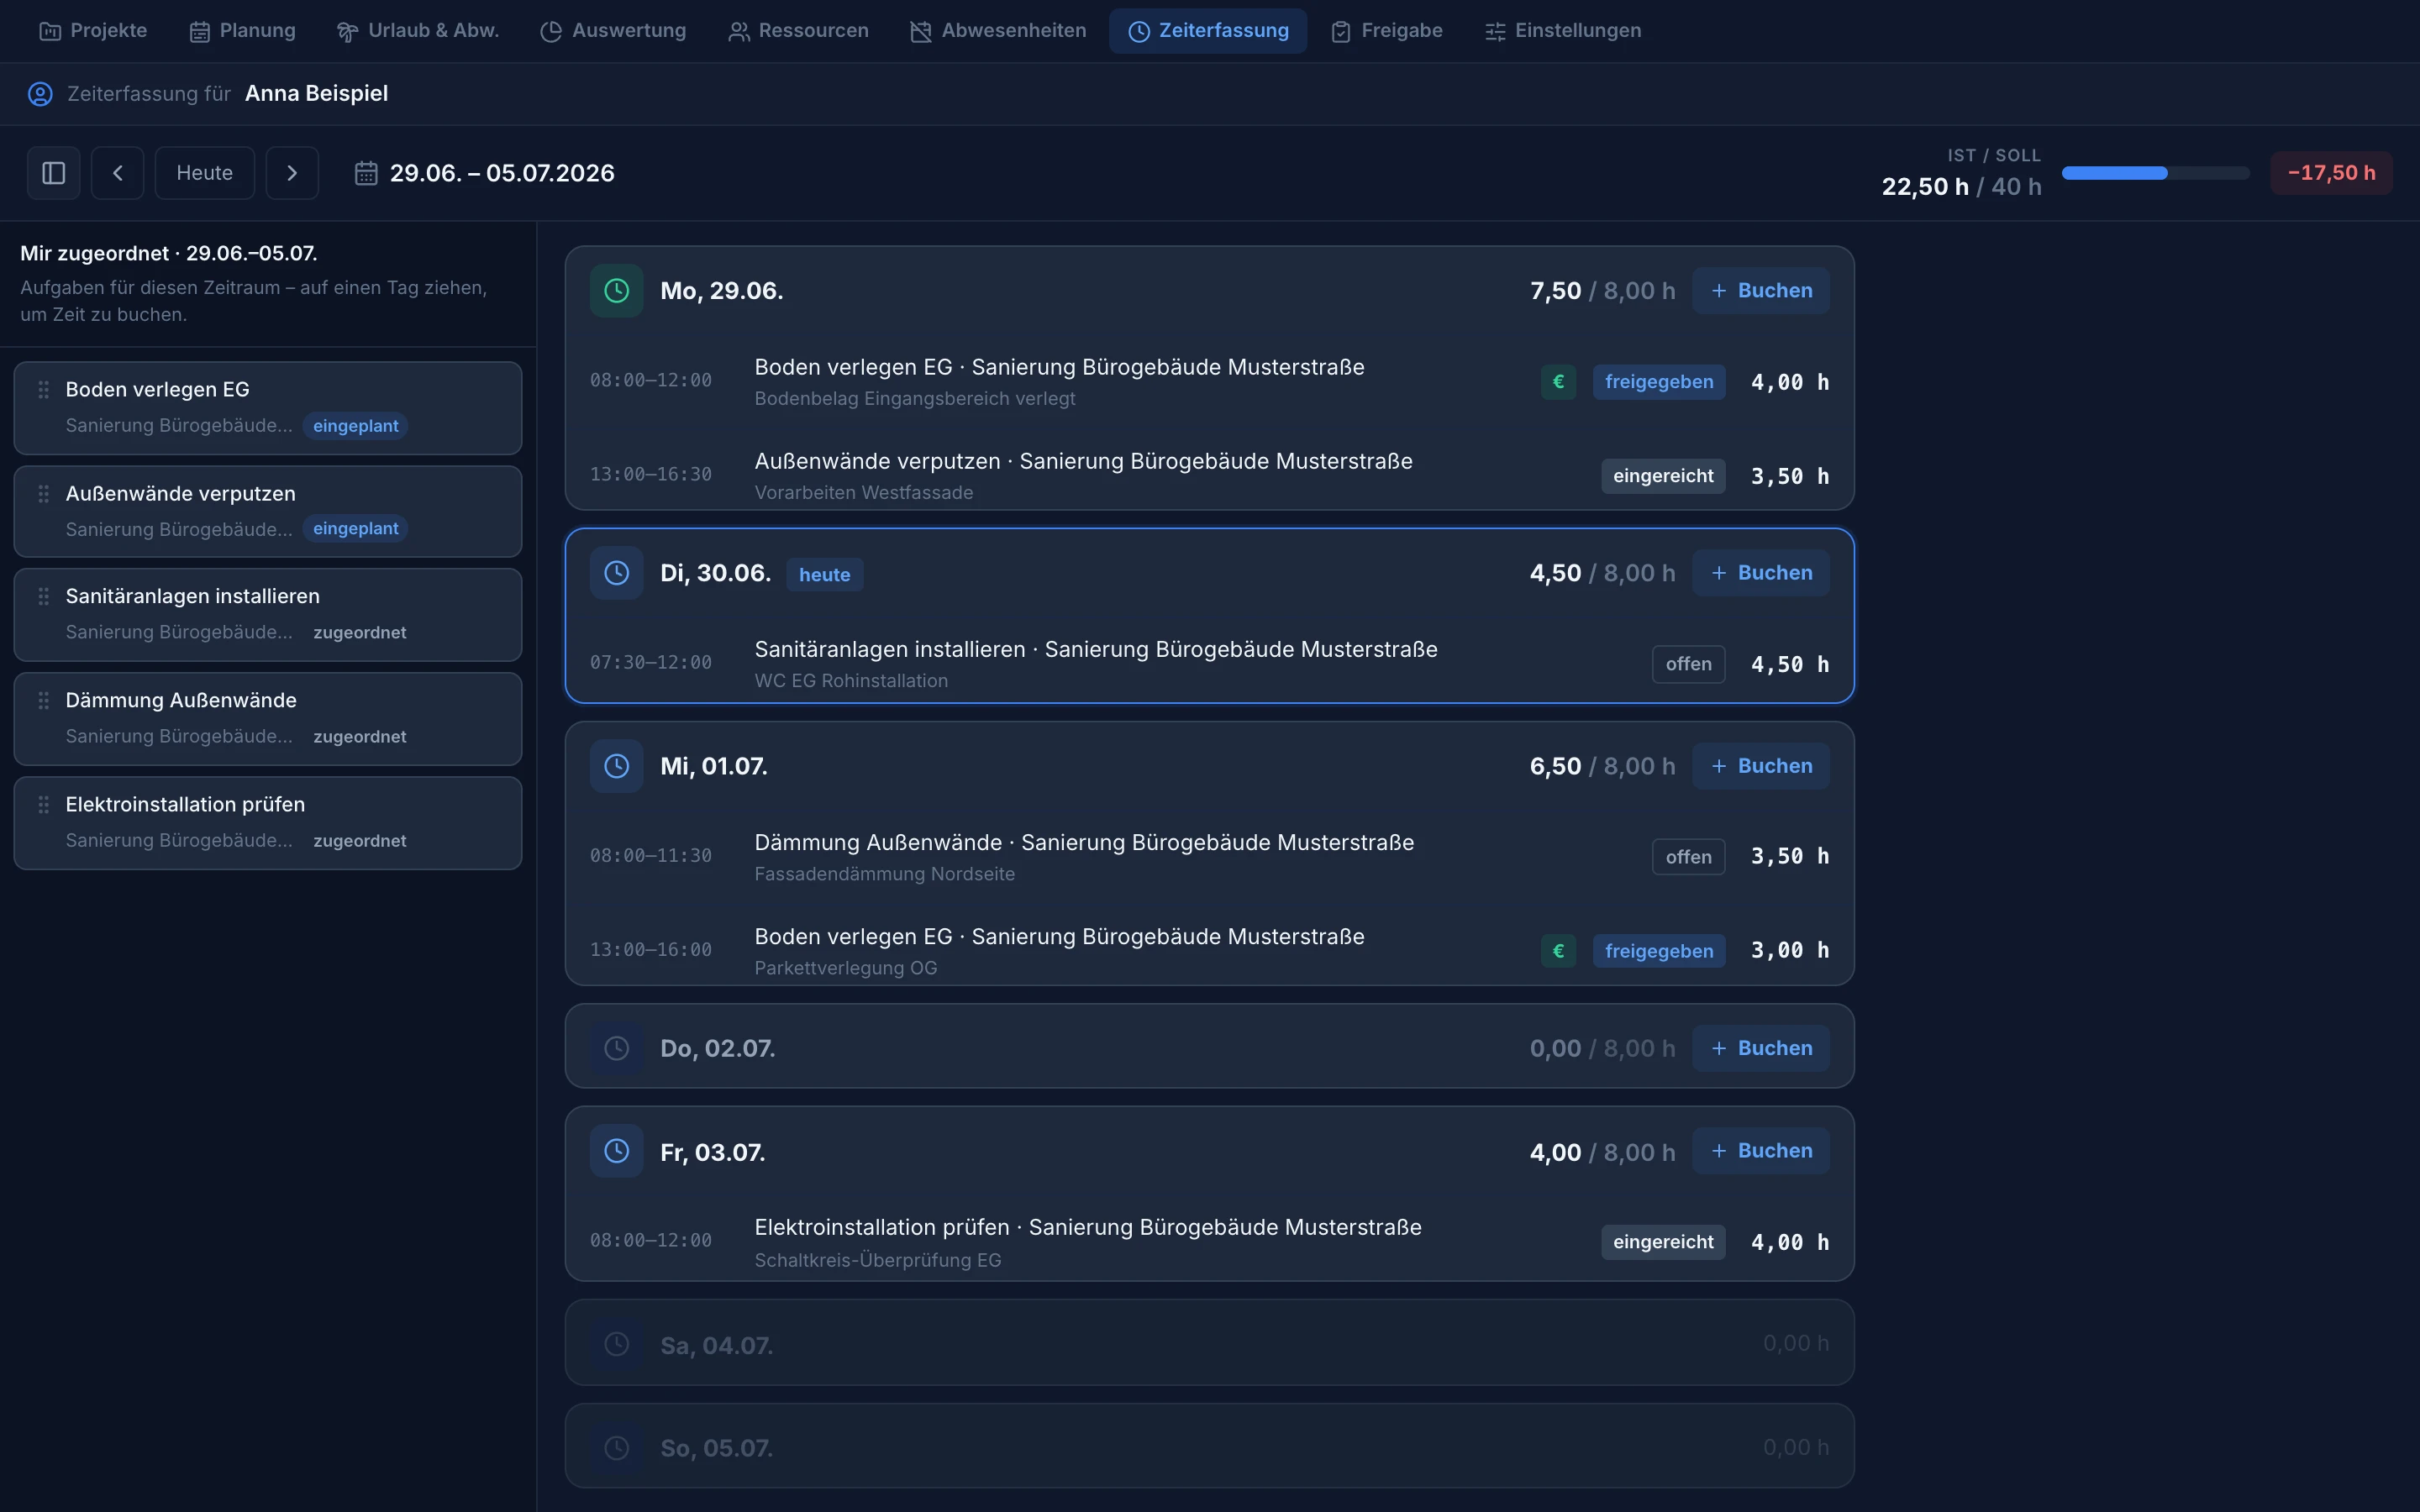Click the clock icon for Mi, 01.07.

(617, 766)
